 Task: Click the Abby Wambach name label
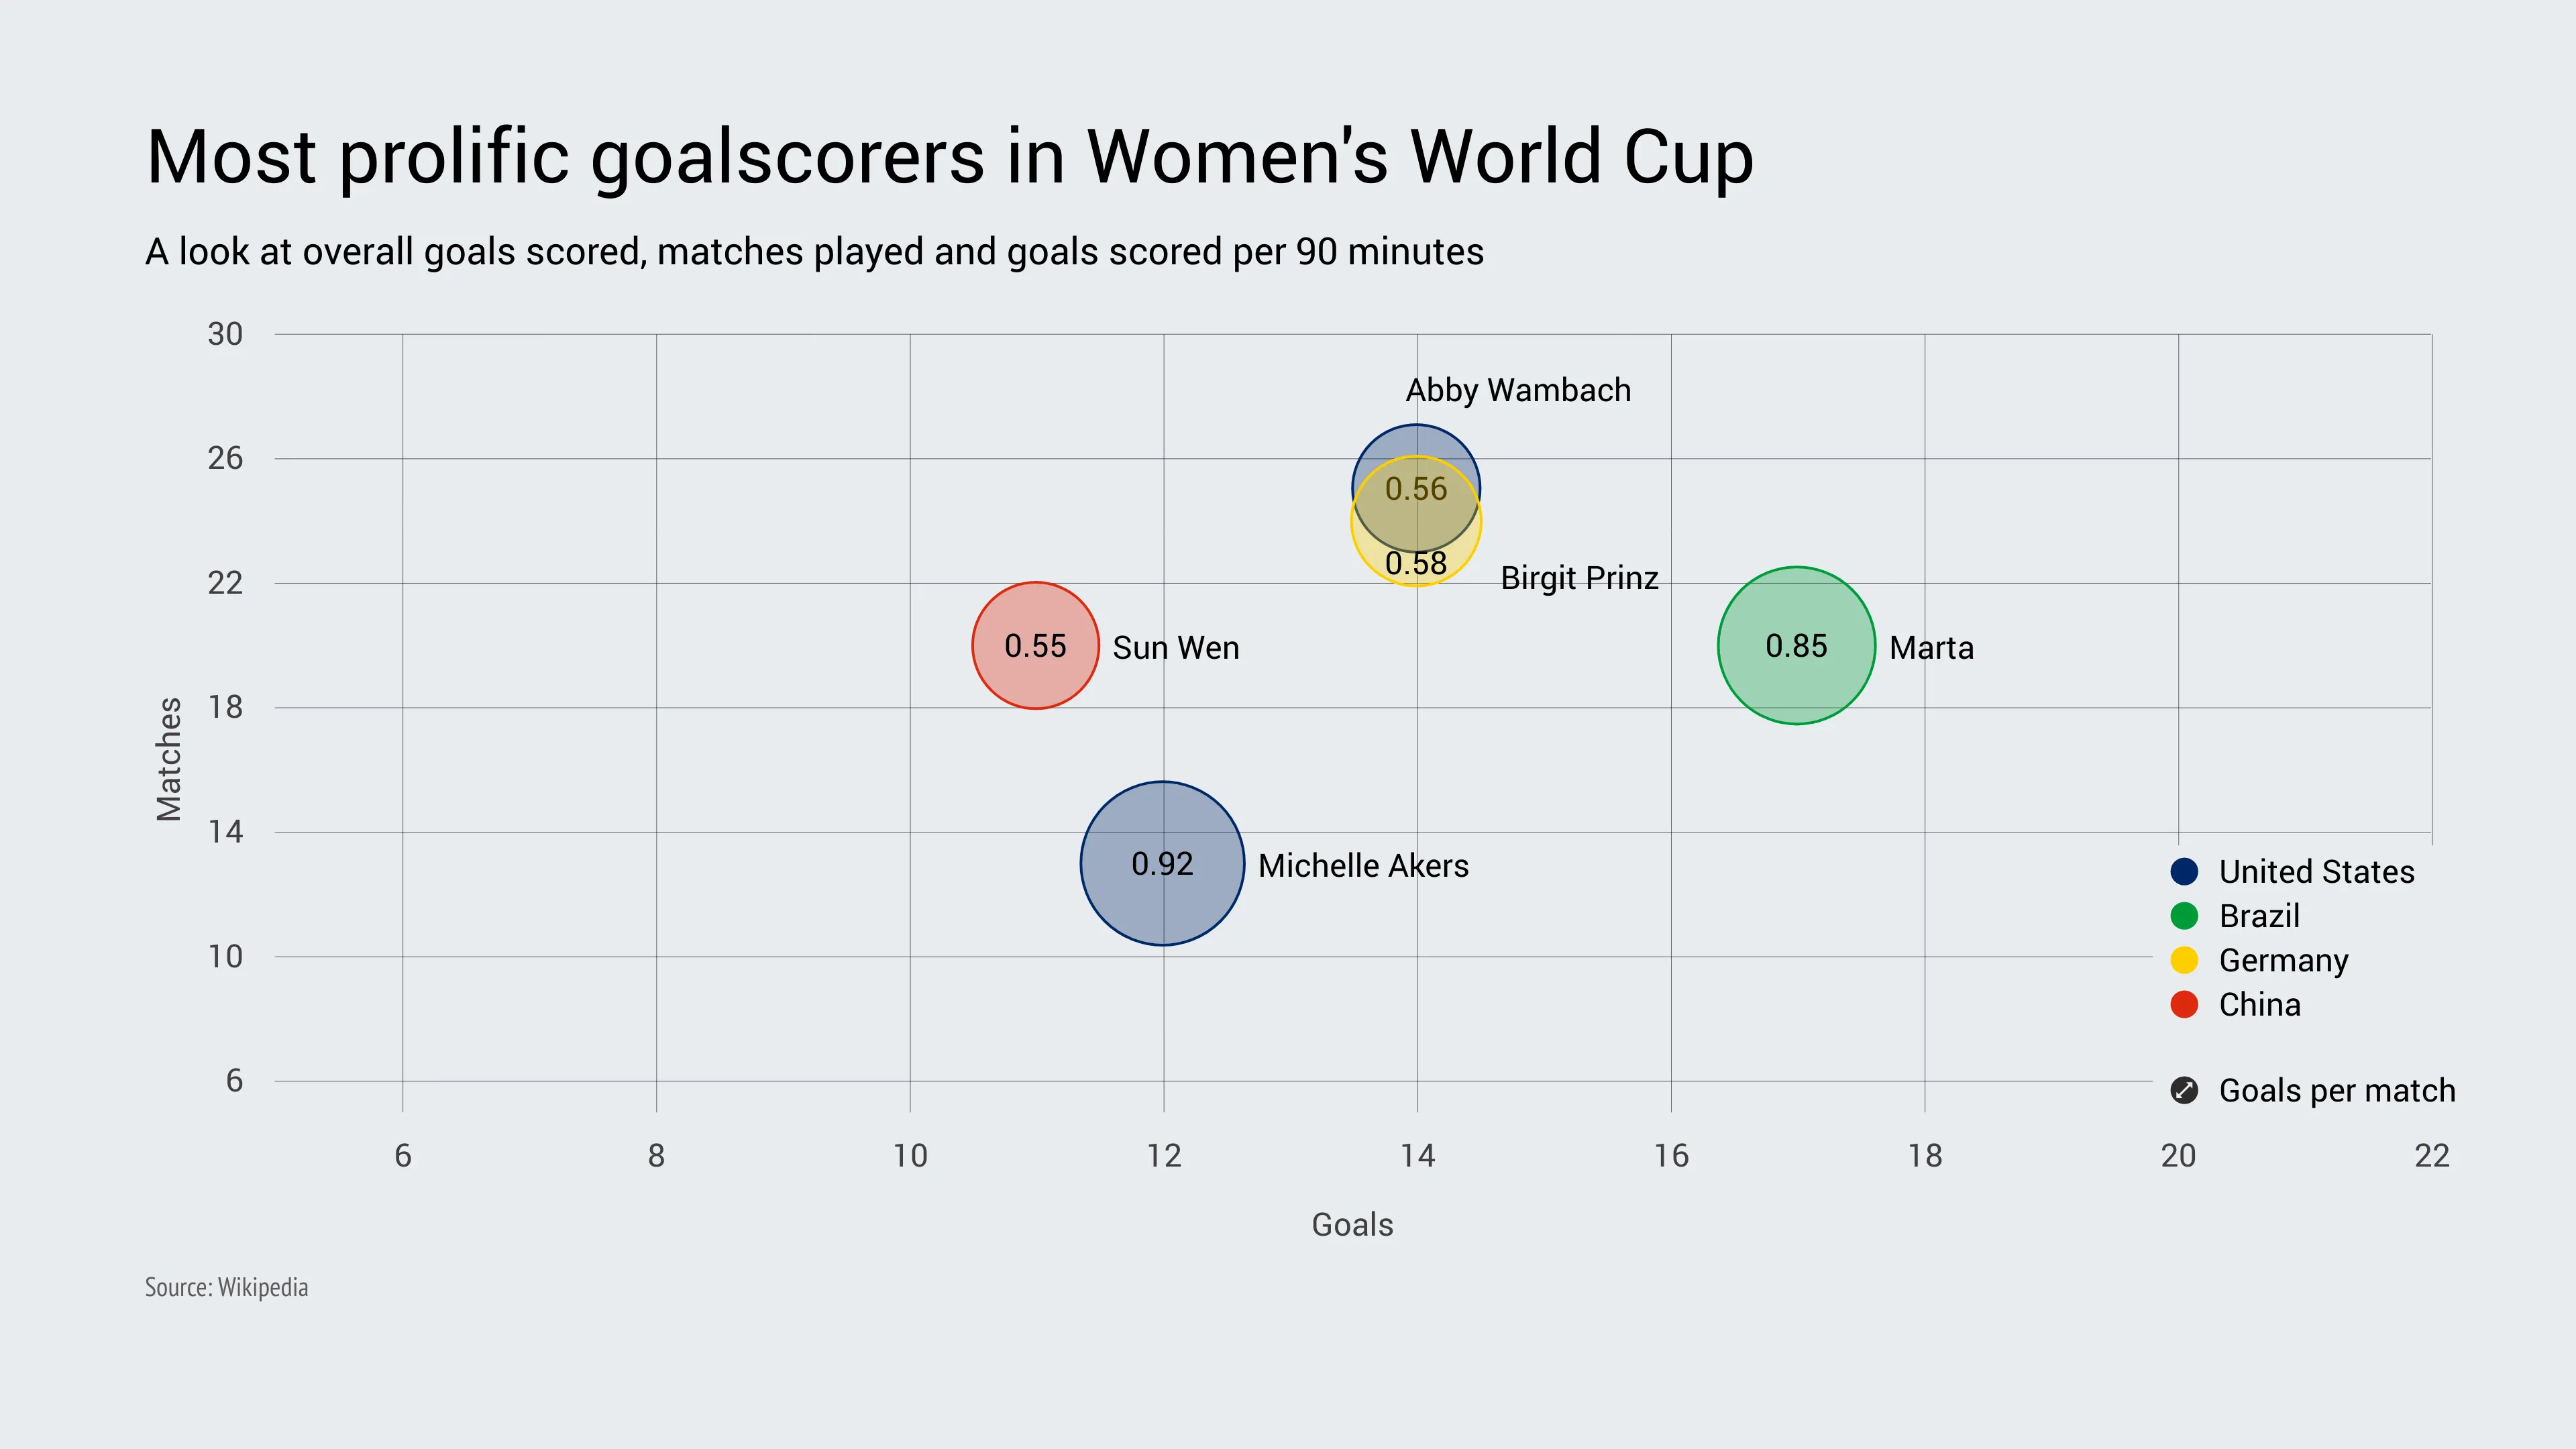[x=1518, y=390]
